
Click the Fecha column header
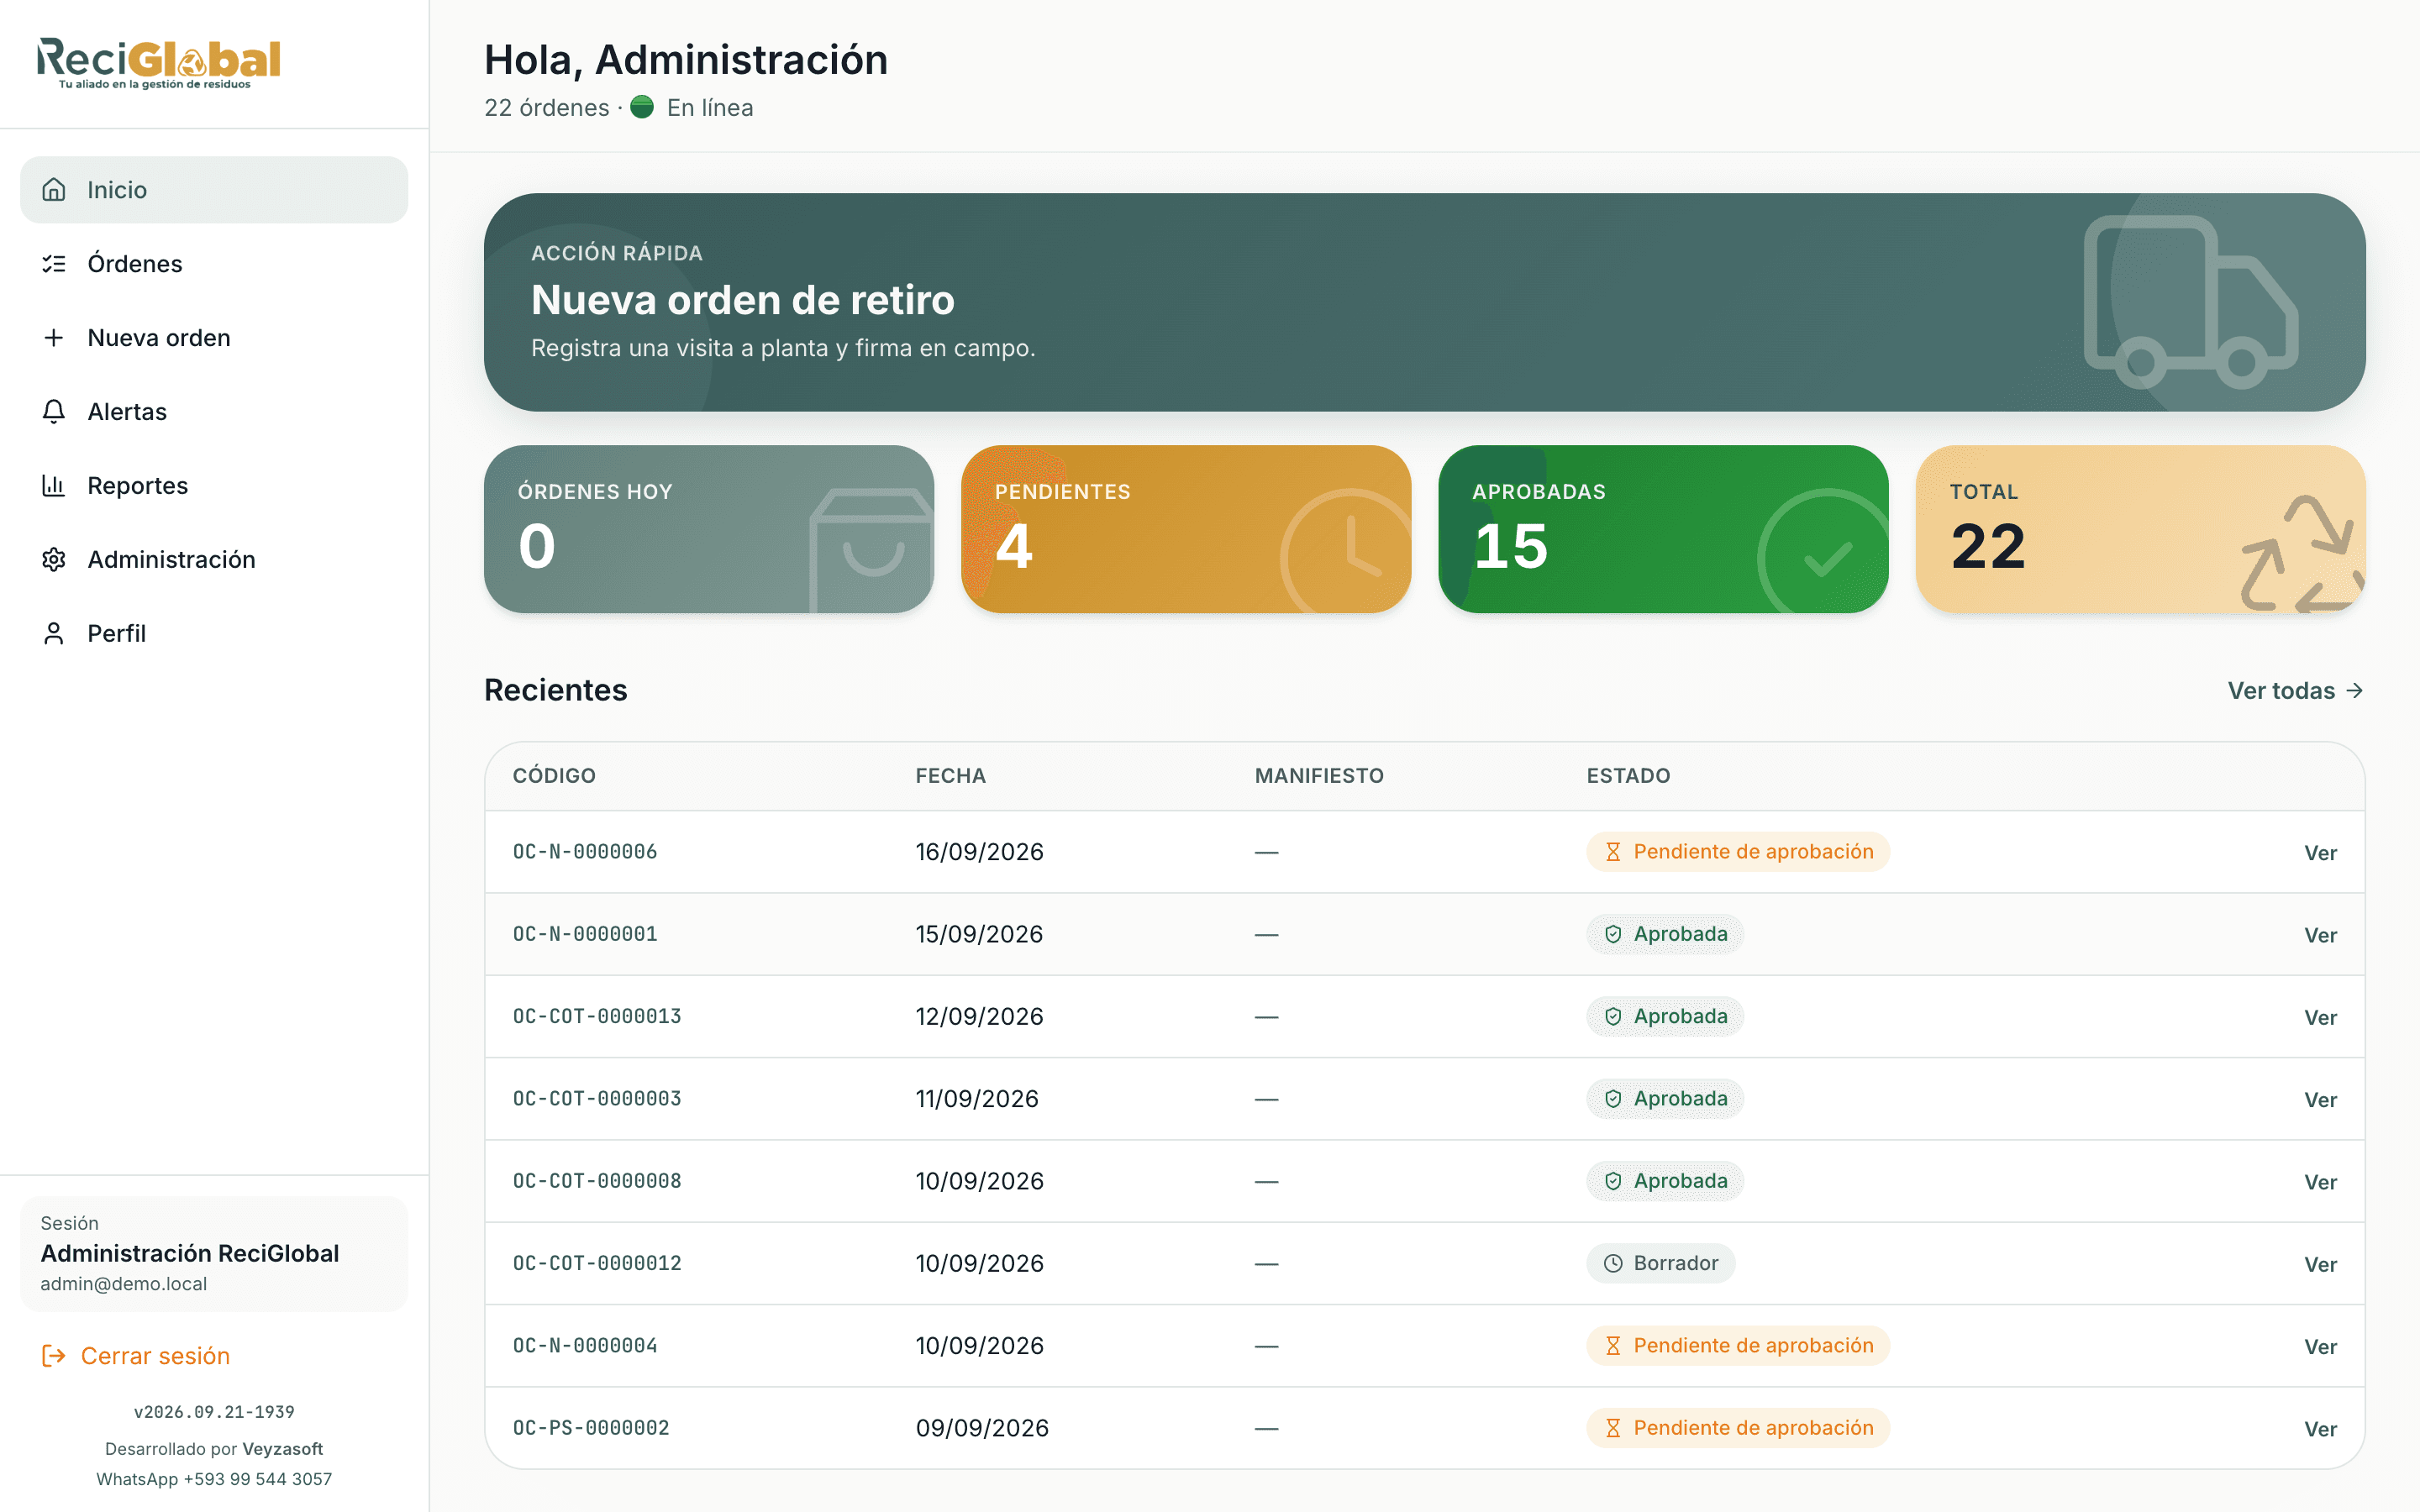[x=950, y=776]
